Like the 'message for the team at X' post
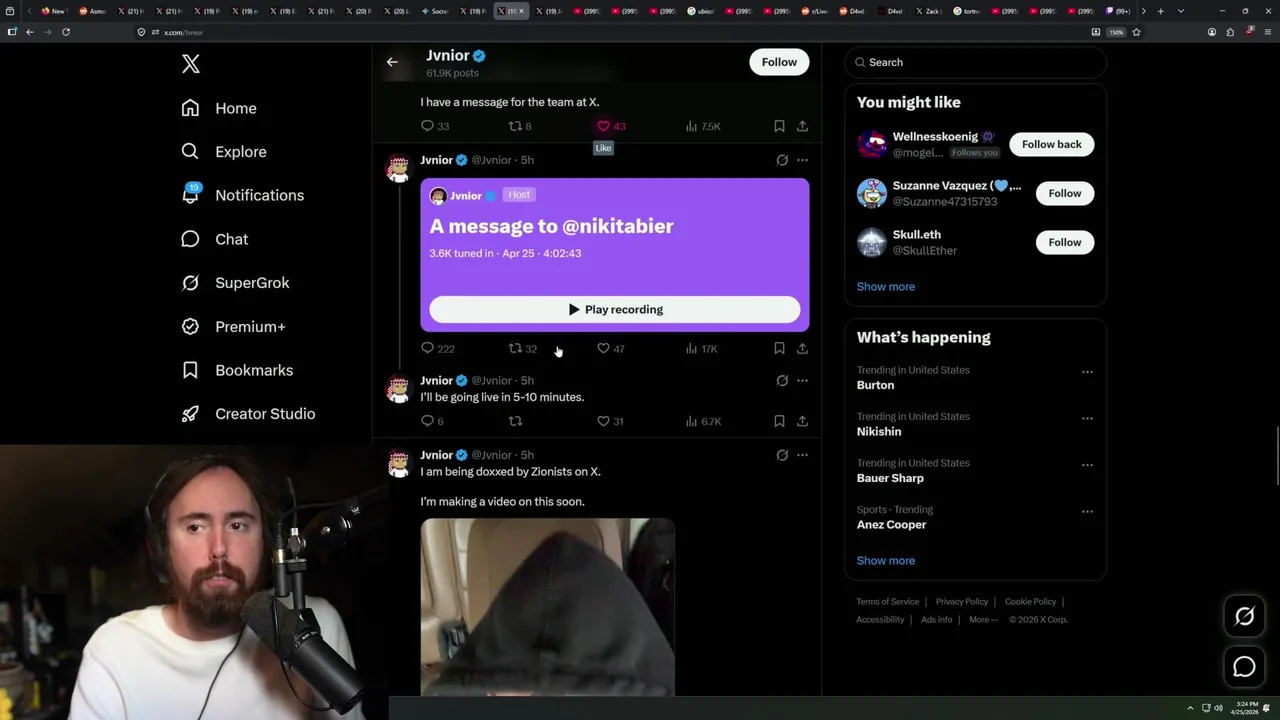 pyautogui.click(x=603, y=126)
